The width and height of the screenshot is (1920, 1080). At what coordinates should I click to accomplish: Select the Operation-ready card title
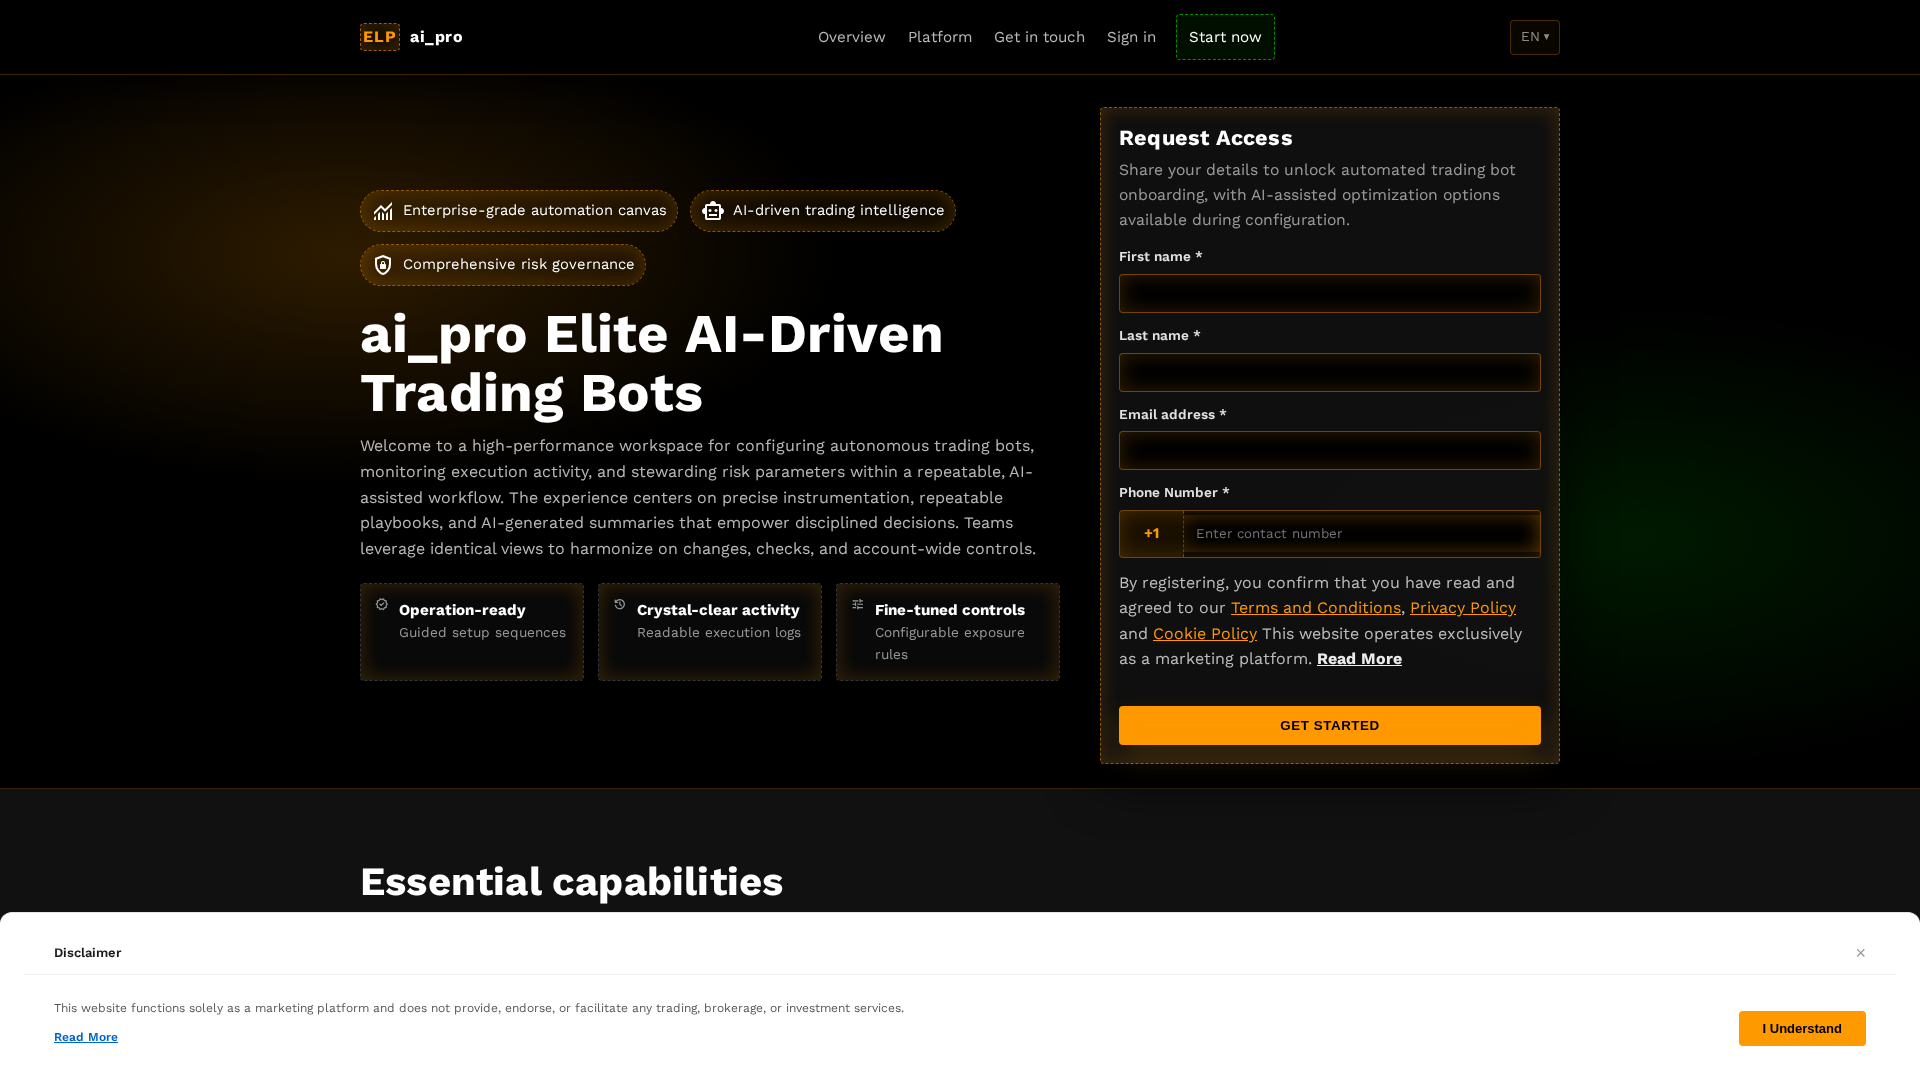tap(462, 610)
